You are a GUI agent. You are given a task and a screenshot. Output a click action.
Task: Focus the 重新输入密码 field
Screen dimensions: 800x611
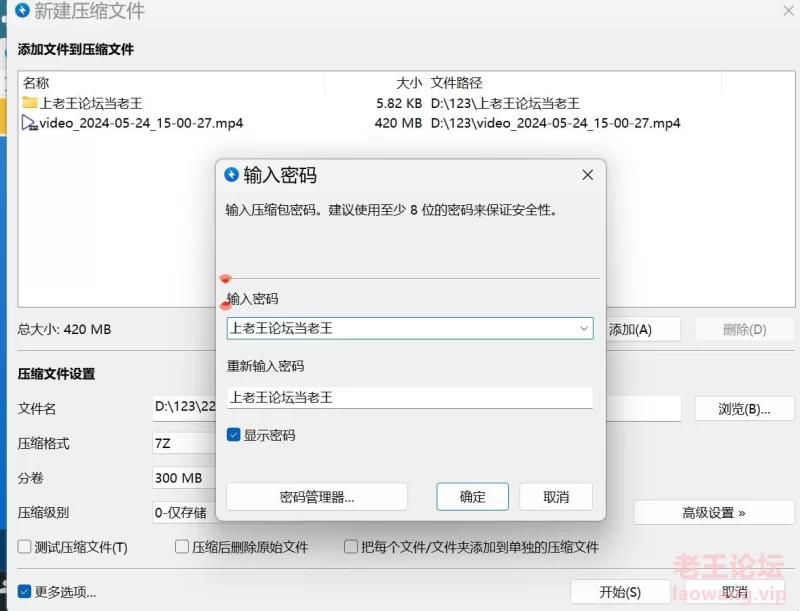[410, 397]
